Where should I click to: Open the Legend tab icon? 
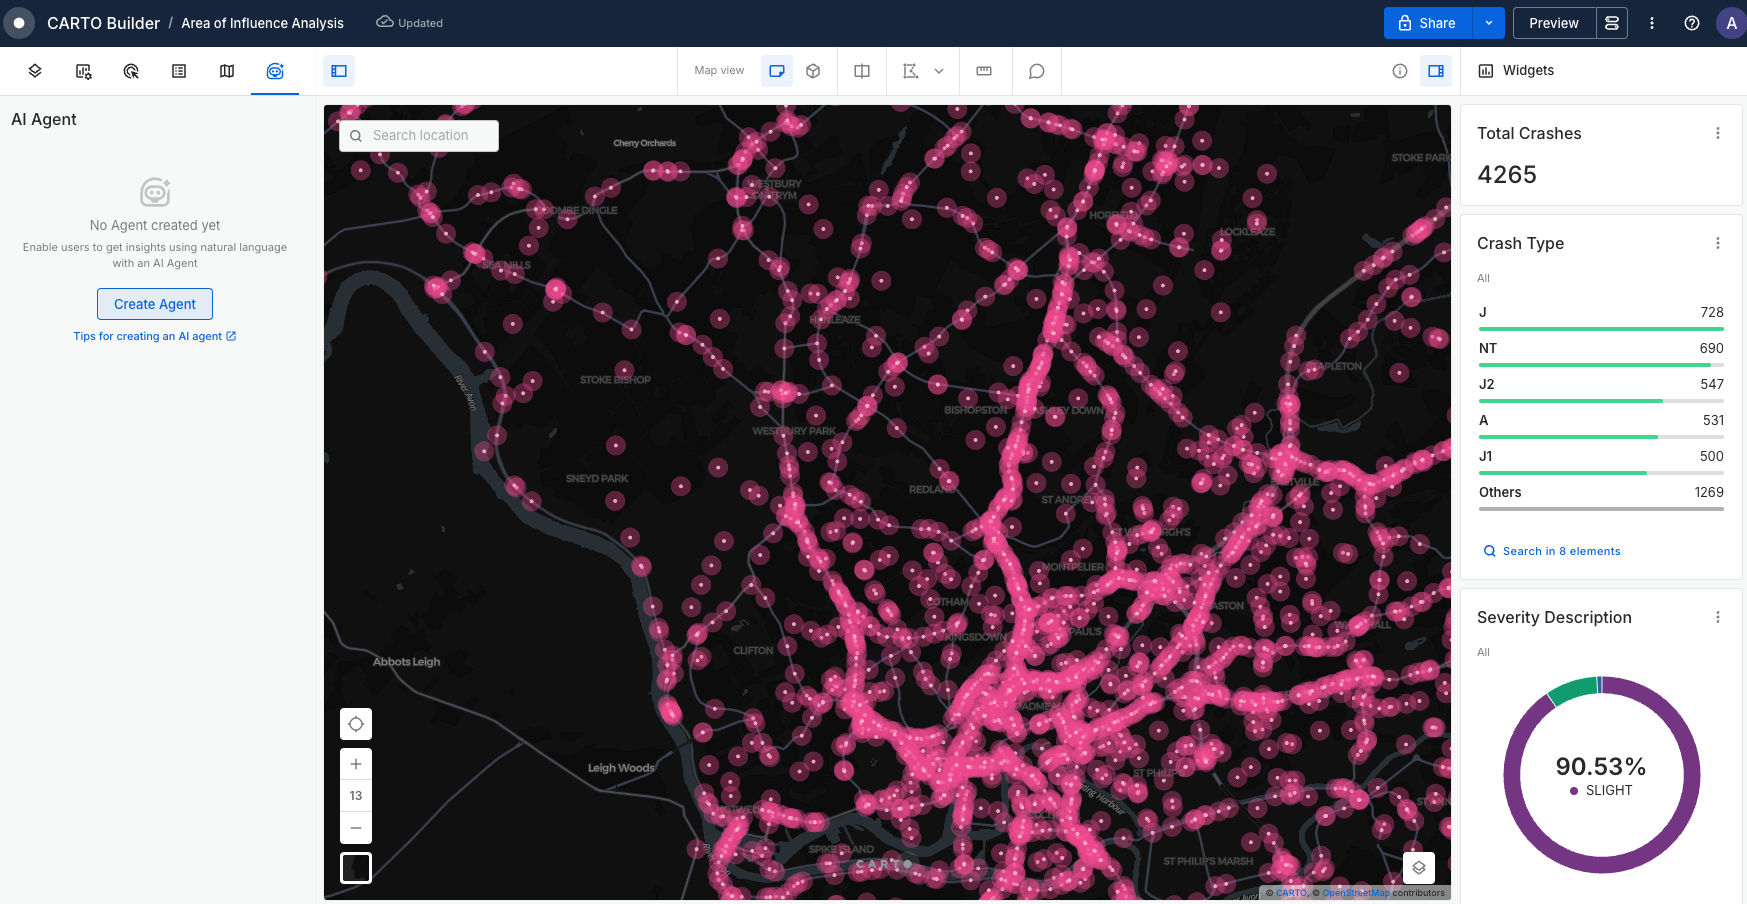(x=179, y=71)
